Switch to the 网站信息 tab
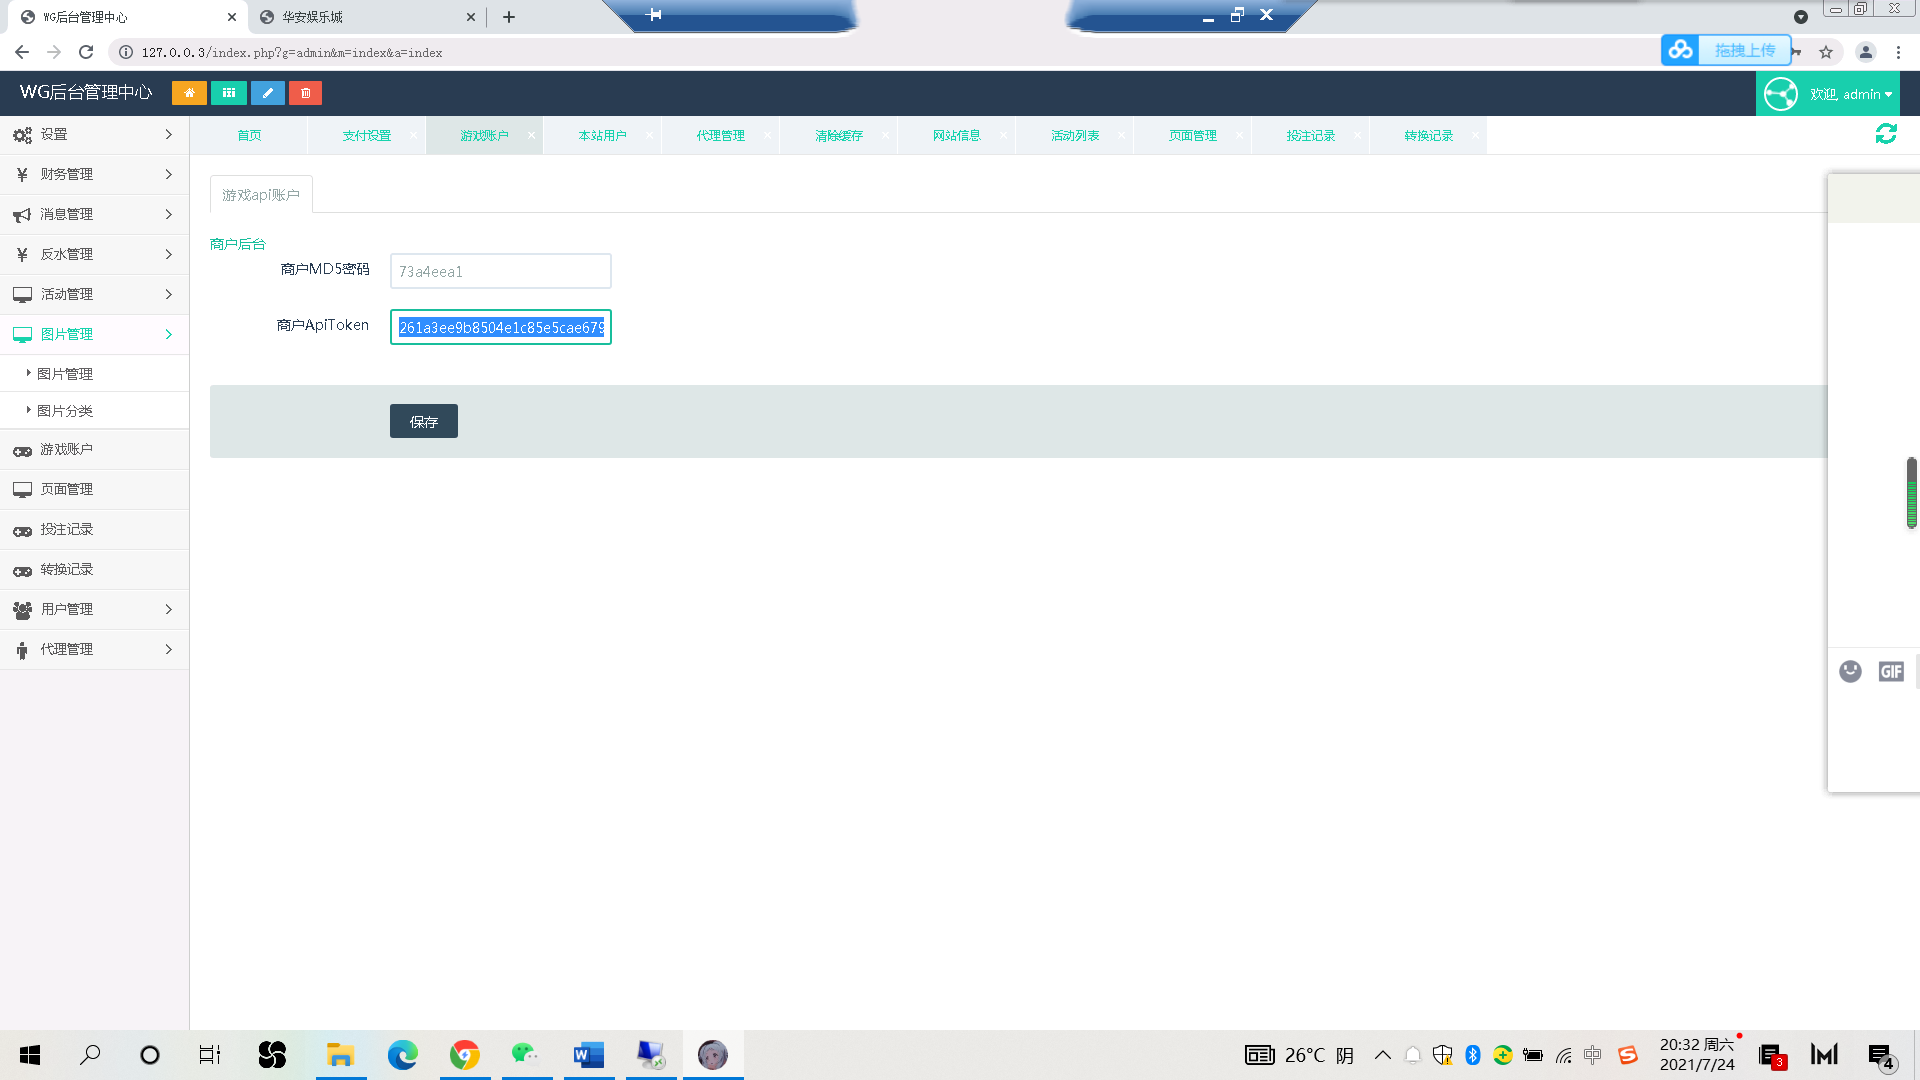This screenshot has height=1080, width=1920. coord(956,135)
